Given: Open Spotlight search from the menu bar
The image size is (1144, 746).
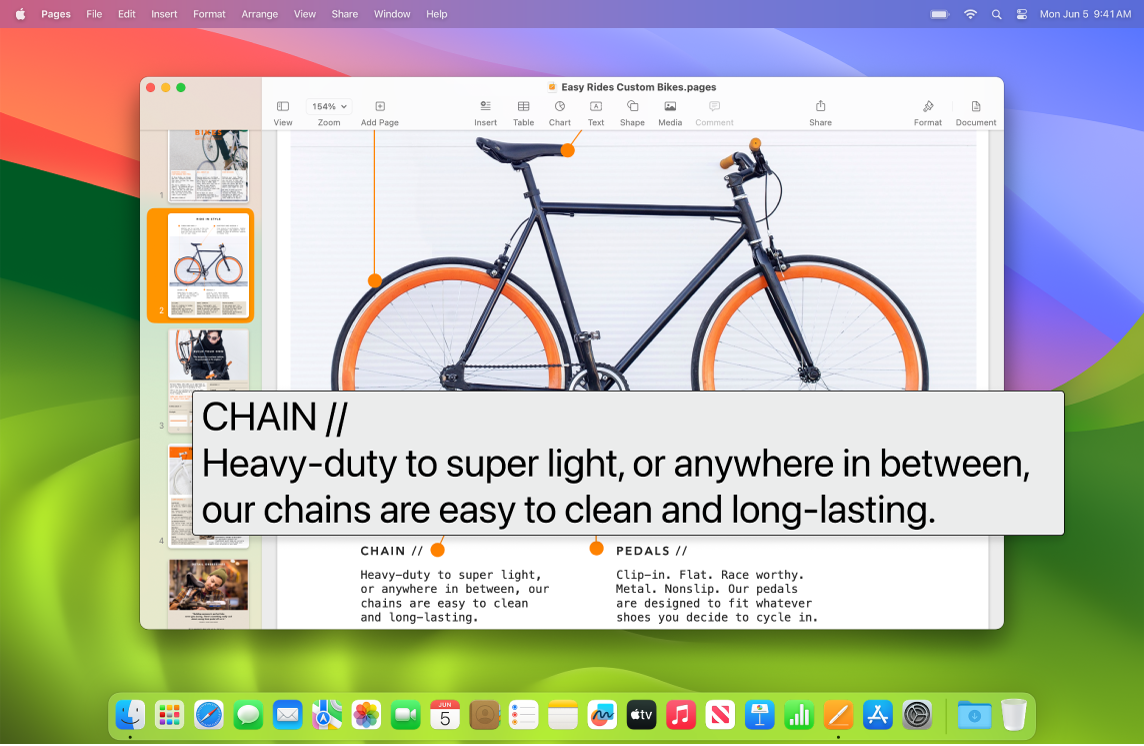Looking at the screenshot, I should pyautogui.click(x=996, y=14).
